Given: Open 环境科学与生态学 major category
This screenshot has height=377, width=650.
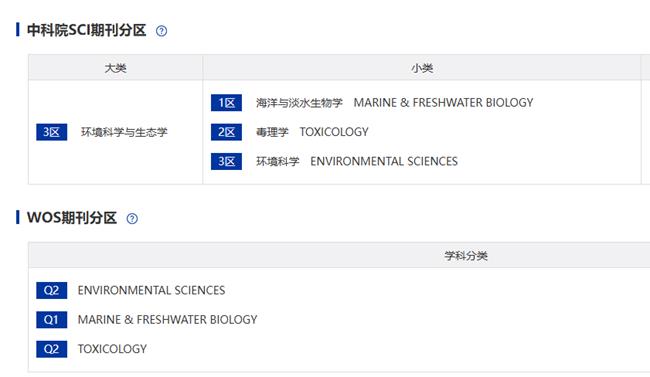Looking at the screenshot, I should [x=124, y=132].
